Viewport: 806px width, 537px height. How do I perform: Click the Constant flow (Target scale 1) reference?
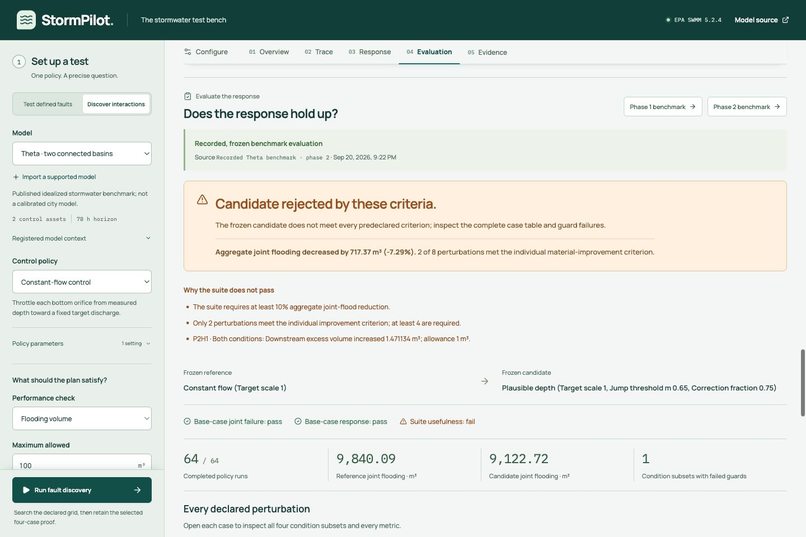pyautogui.click(x=235, y=388)
